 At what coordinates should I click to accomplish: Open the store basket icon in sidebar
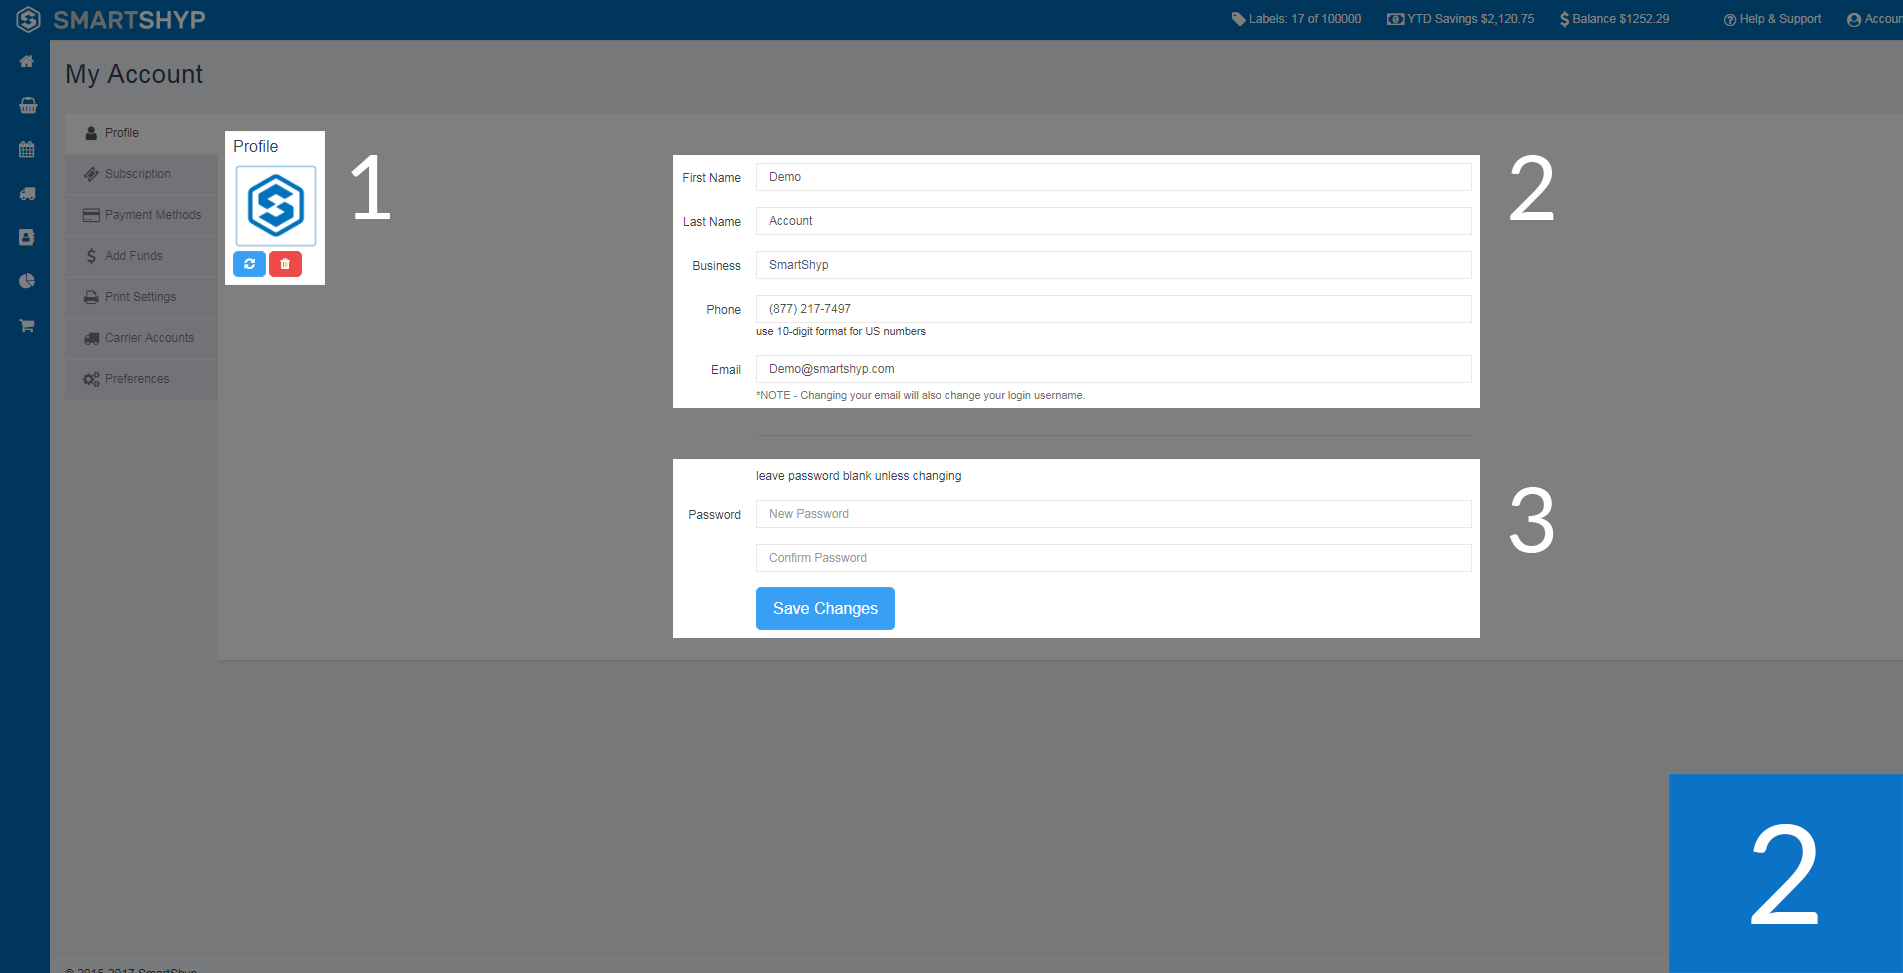(x=27, y=105)
